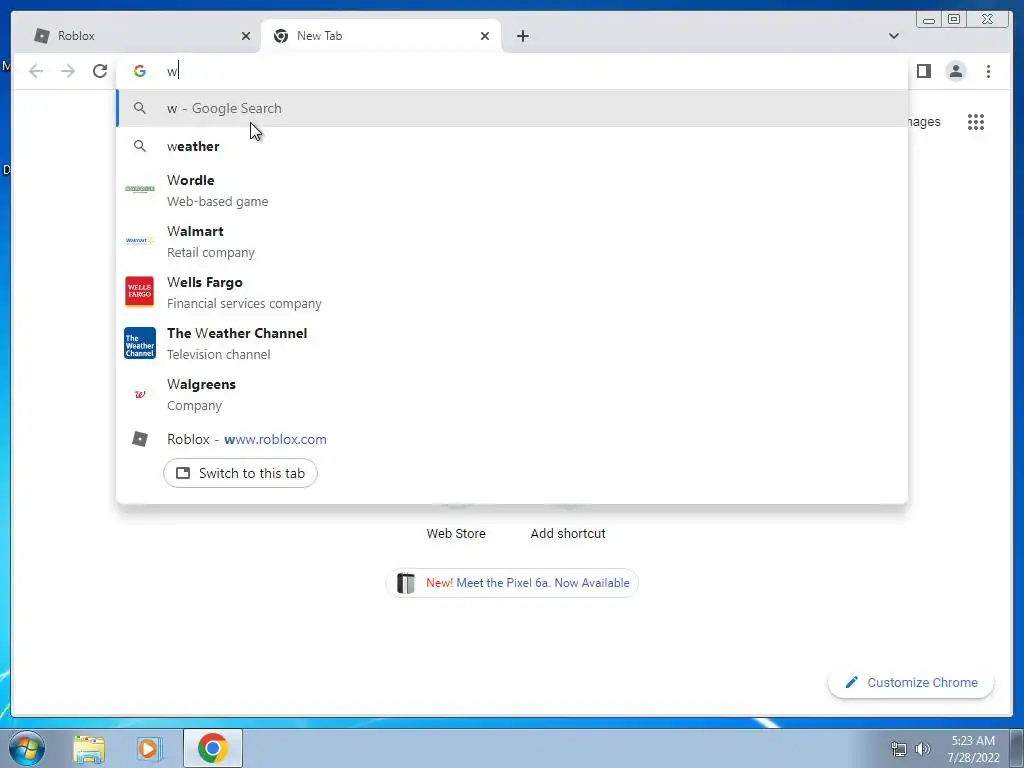Viewport: 1024px width, 768px height.
Task: Click the taskbar clock showing 5:23 AM
Action: (973, 749)
